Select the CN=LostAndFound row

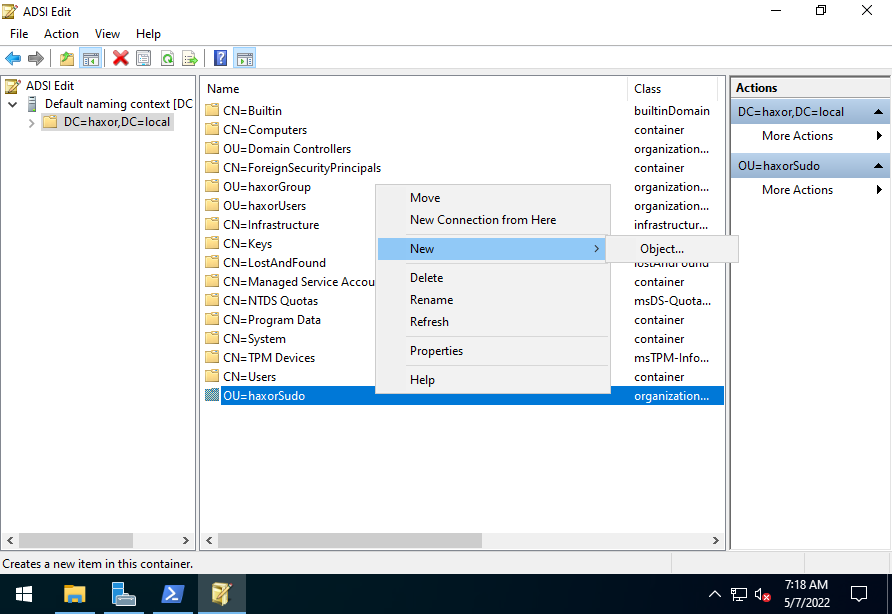[x=274, y=263]
